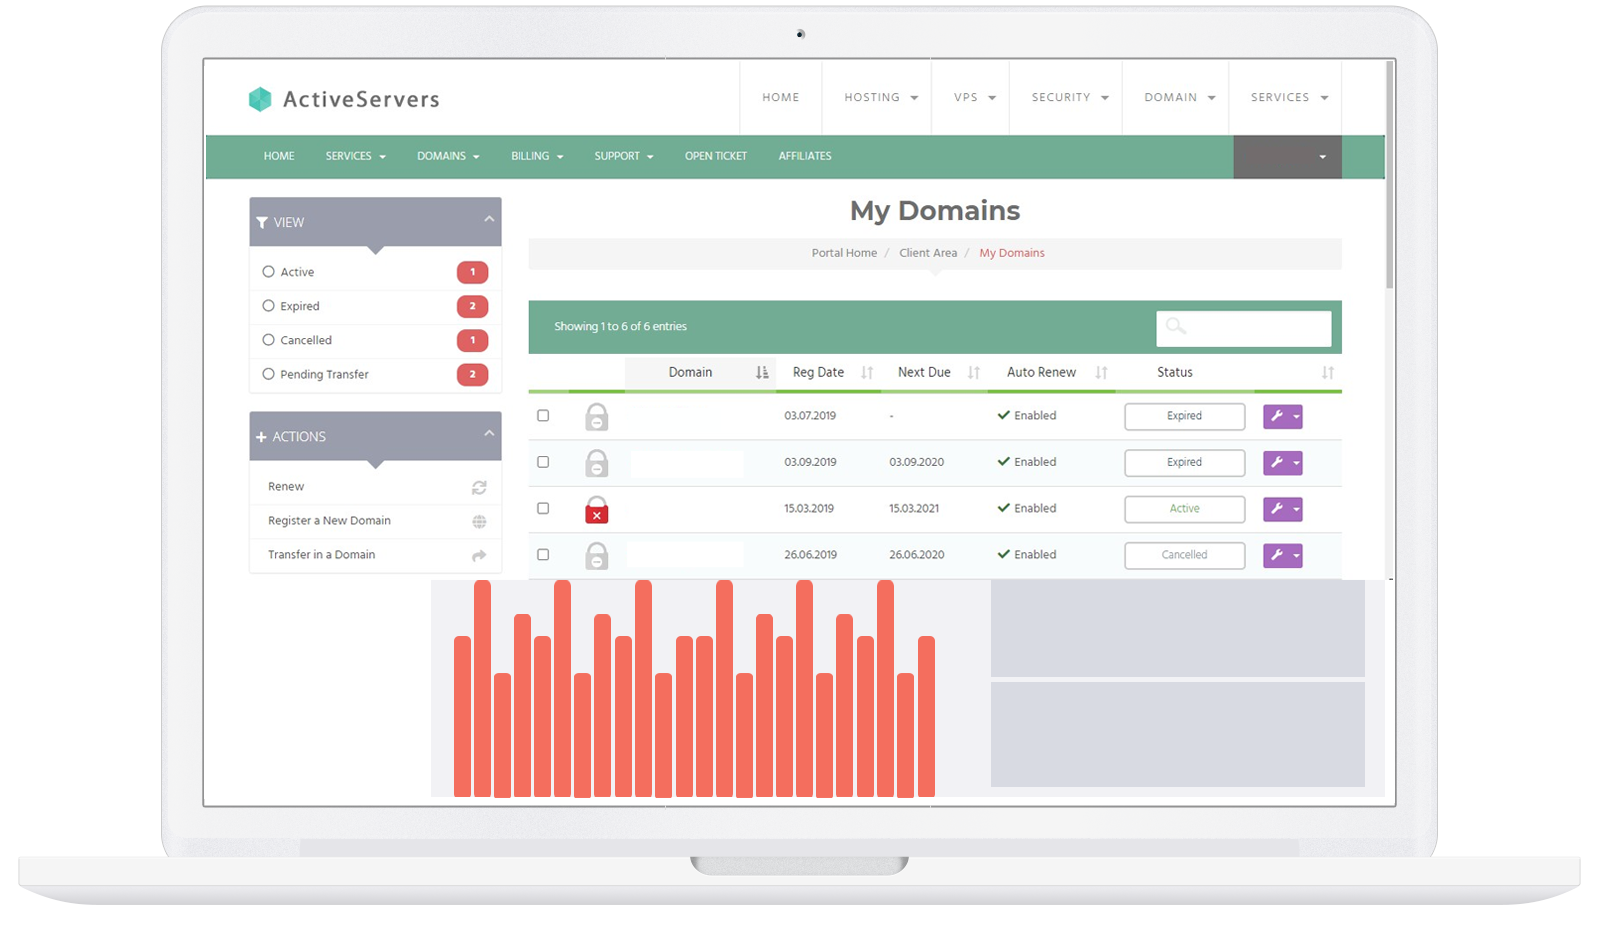Open the Hosting dropdown in the top navigation
The width and height of the screenshot is (1597, 949).
pos(880,98)
